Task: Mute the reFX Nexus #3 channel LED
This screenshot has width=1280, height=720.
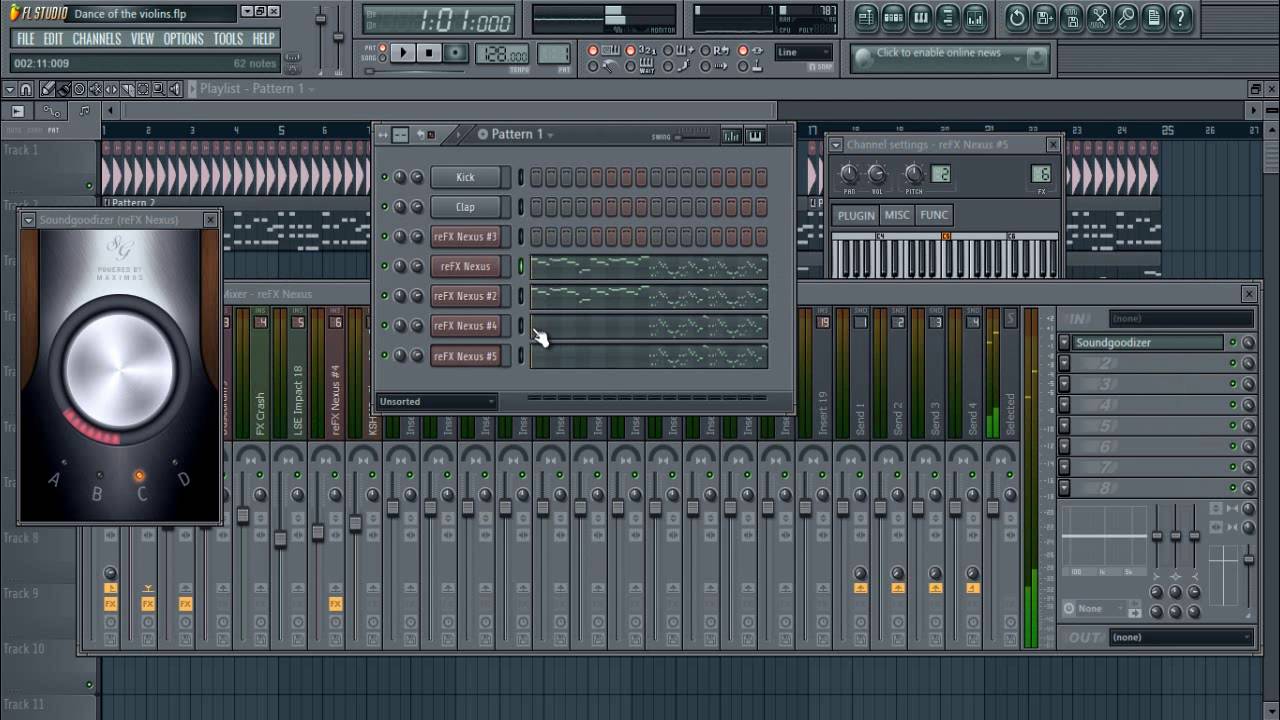Action: point(384,237)
